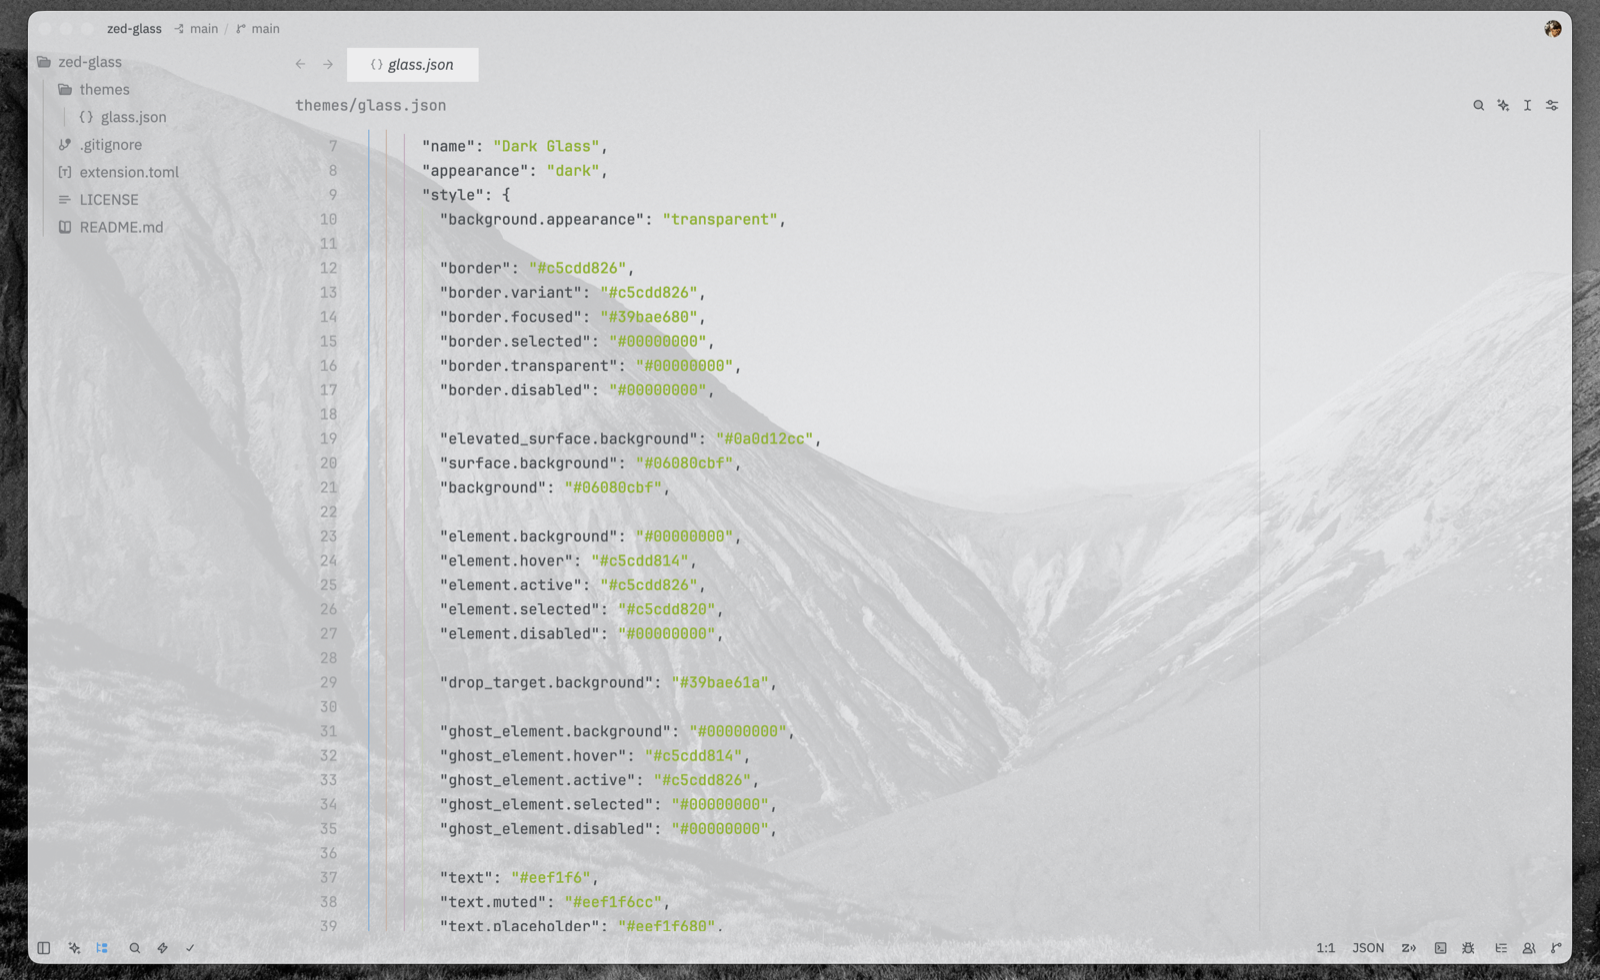Click the "#0a0d12cc" elevated surface value
The width and height of the screenshot is (1600, 980).
(765, 439)
